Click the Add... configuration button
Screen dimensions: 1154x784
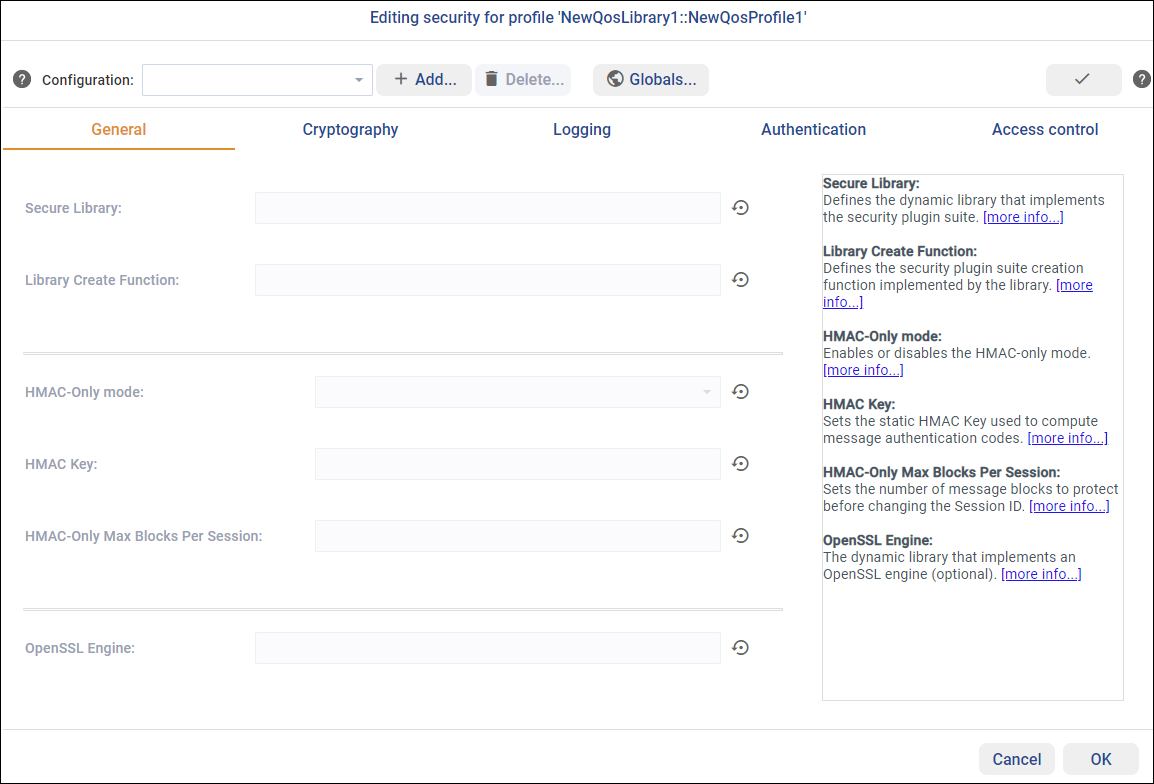coord(424,80)
